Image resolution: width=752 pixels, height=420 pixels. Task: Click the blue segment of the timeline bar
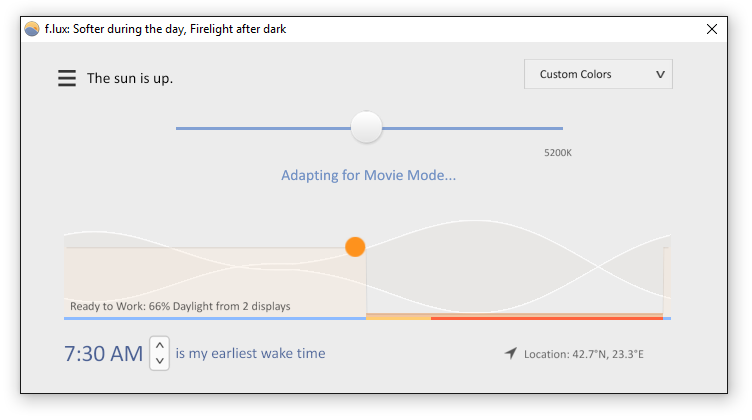click(x=215, y=318)
